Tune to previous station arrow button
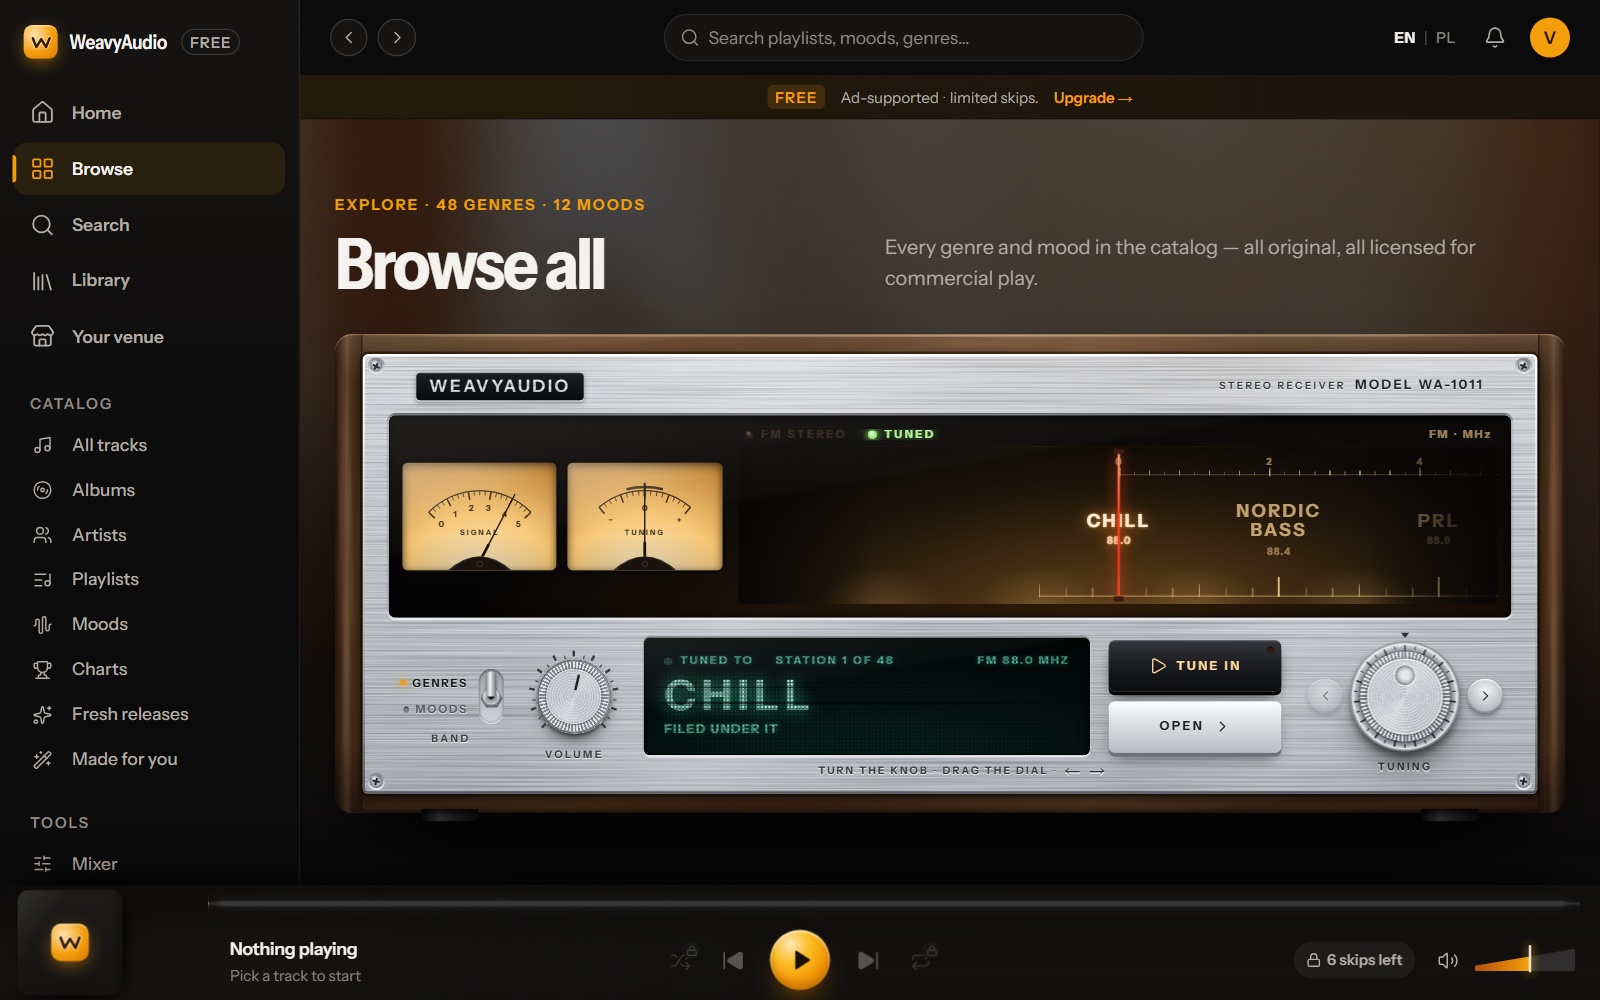Screen dimensions: 1600x1000 [1325, 695]
